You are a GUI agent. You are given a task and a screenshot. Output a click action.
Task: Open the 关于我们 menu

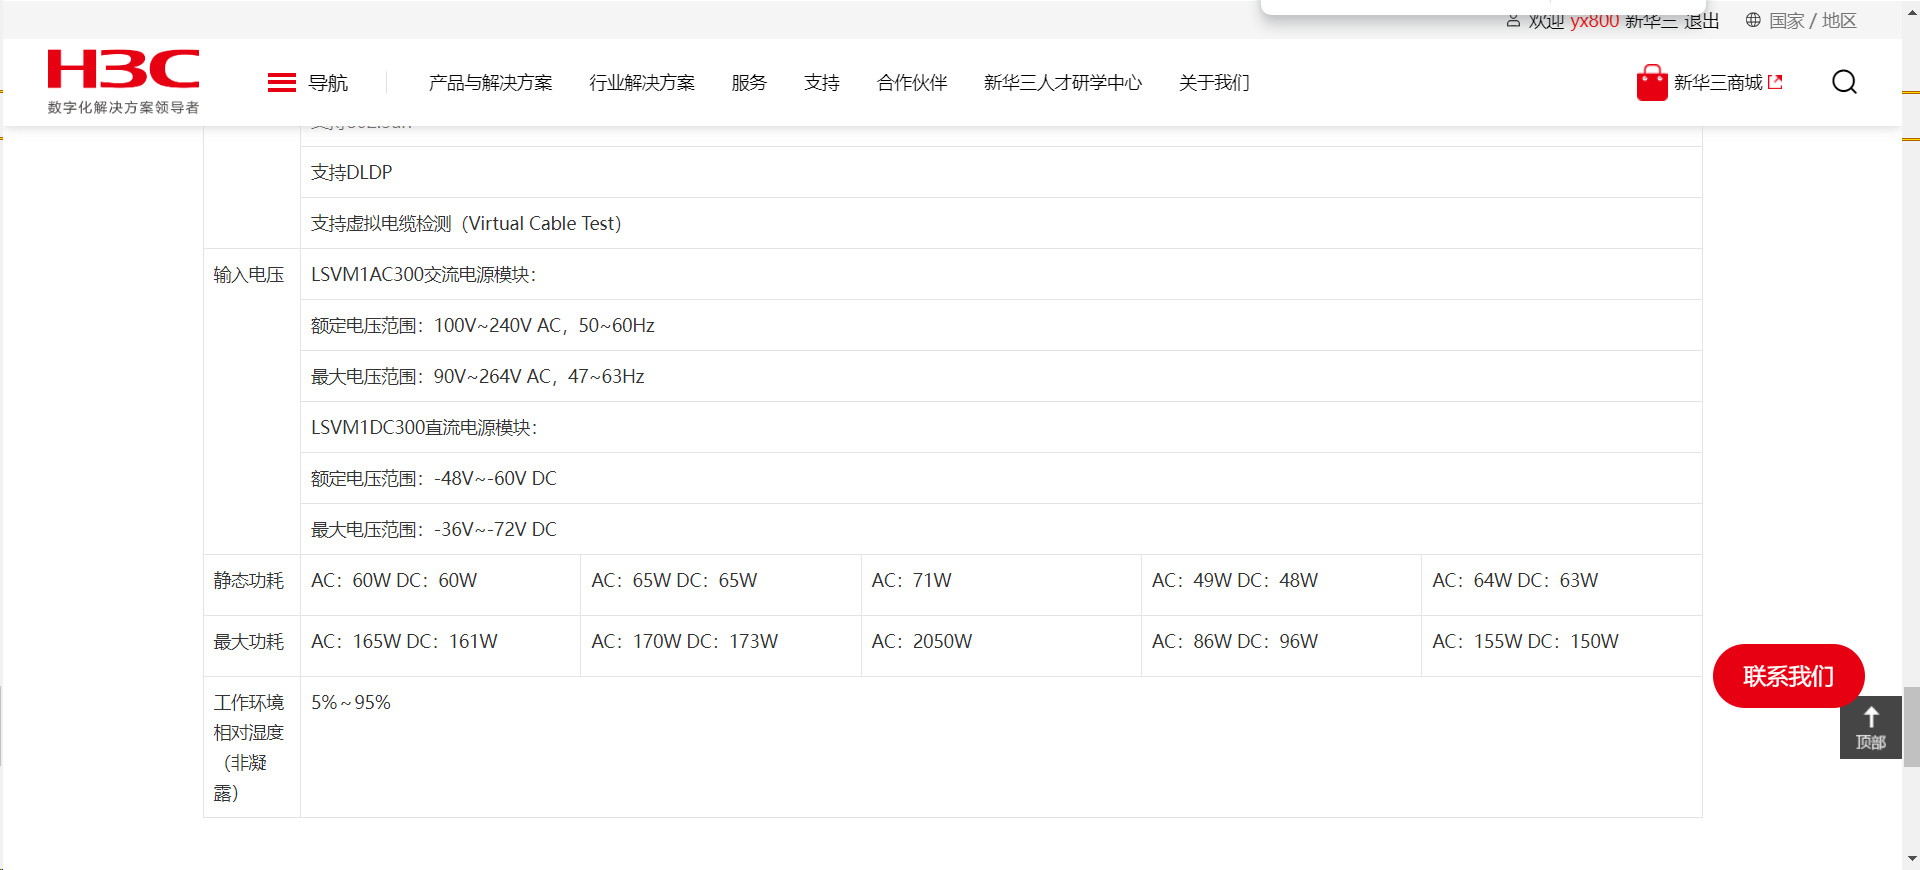point(1214,83)
